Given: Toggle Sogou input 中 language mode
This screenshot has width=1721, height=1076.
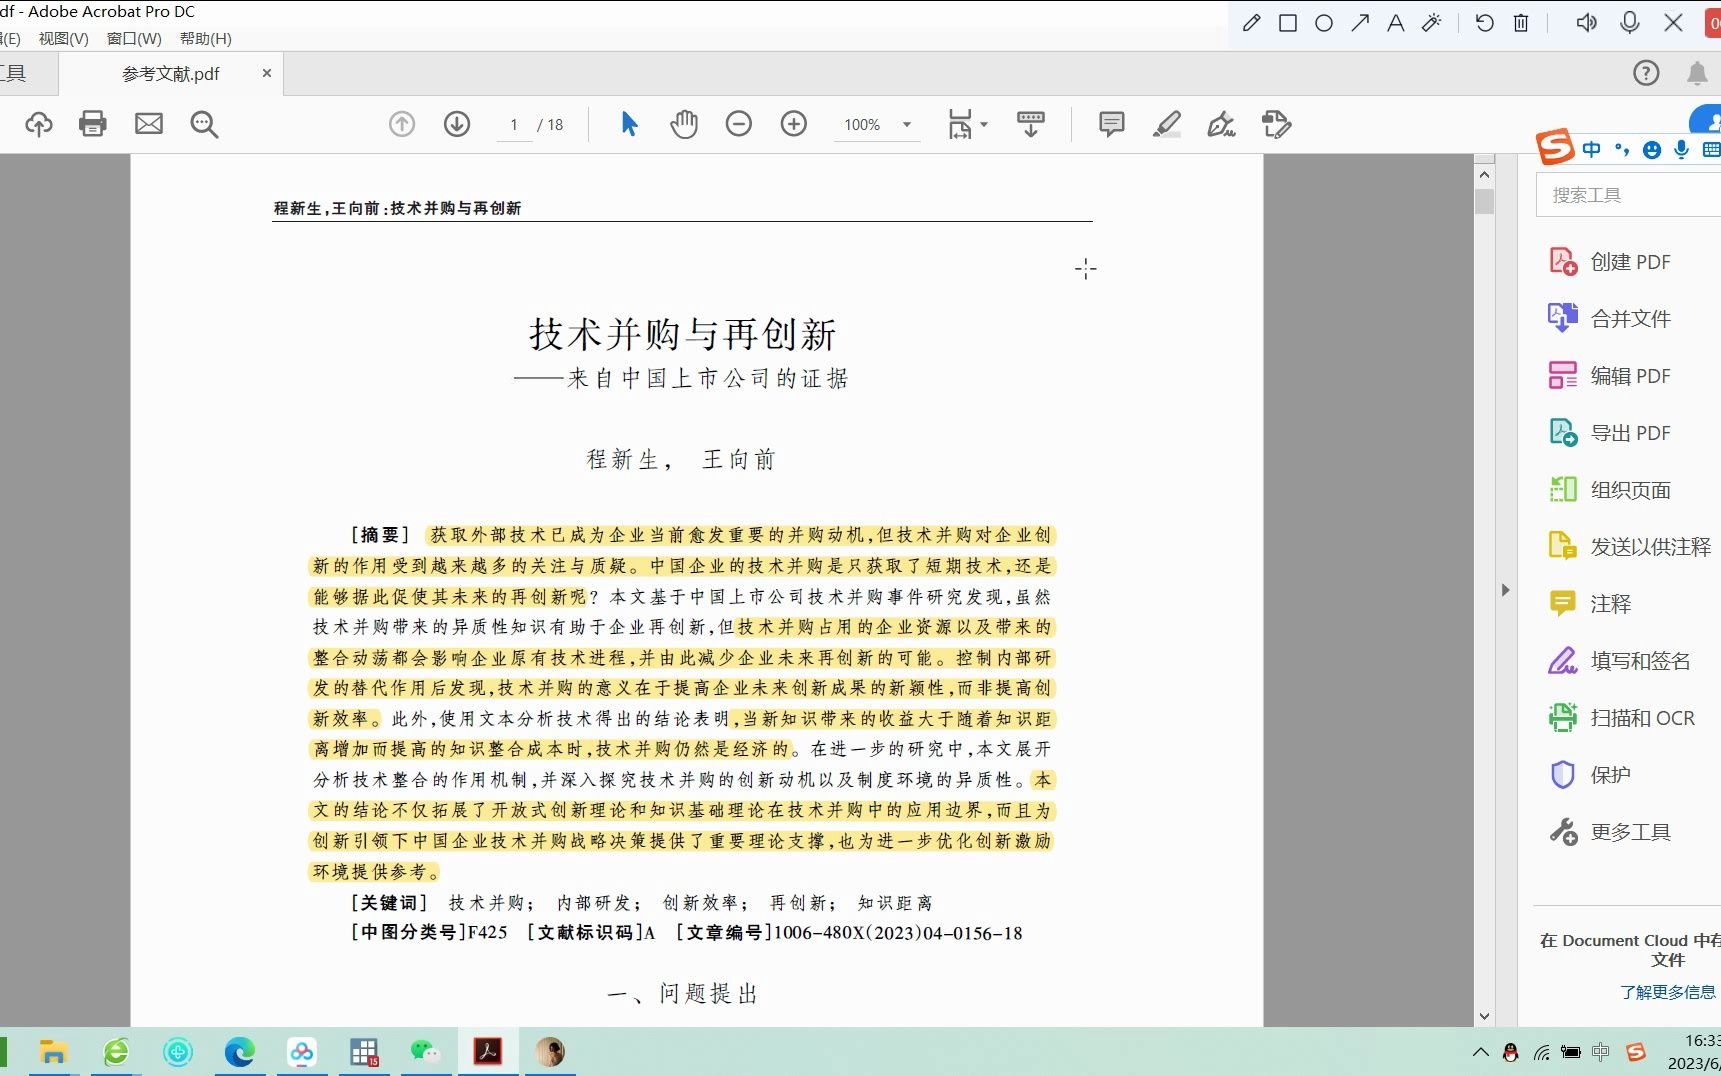Looking at the screenshot, I should [x=1591, y=149].
